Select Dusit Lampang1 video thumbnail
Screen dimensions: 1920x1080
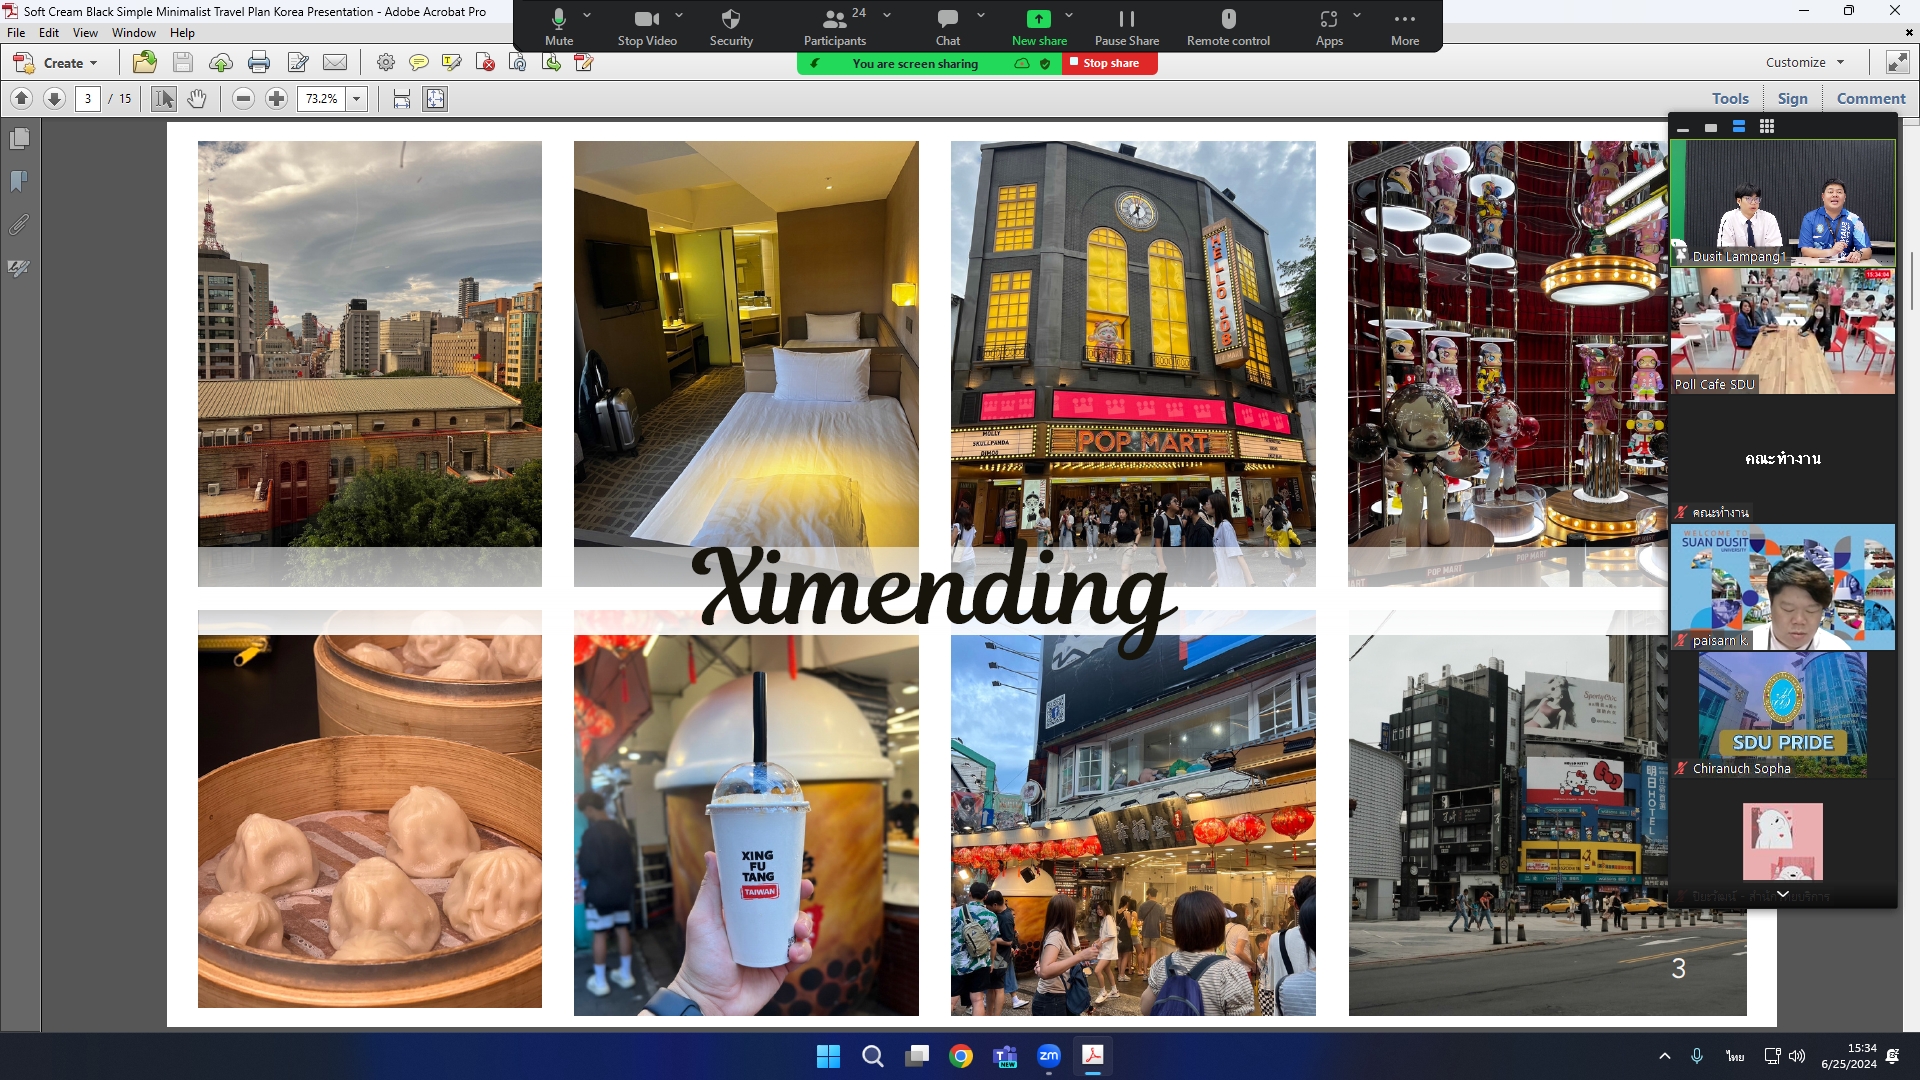pos(1783,202)
